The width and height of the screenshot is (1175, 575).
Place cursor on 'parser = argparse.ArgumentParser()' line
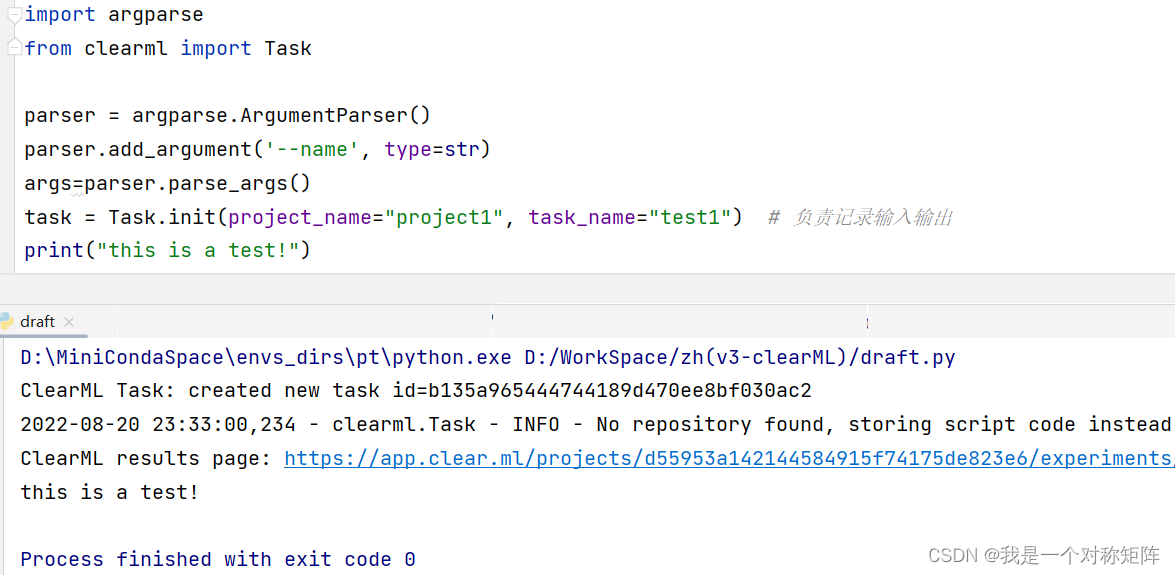[228, 116]
